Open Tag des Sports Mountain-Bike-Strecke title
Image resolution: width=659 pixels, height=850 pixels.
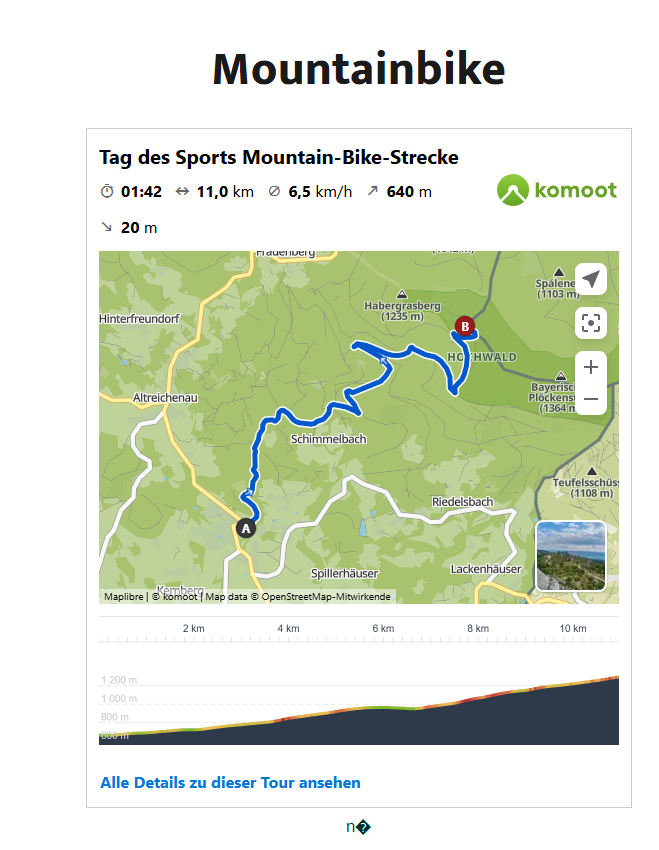click(x=279, y=157)
